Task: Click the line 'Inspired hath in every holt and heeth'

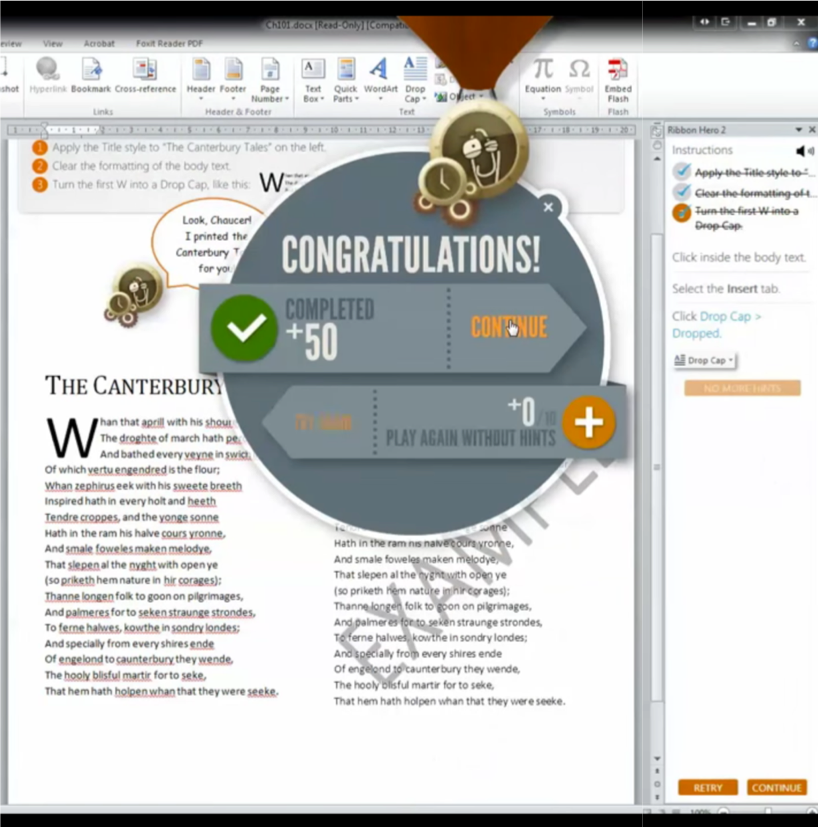Action: [x=130, y=501]
